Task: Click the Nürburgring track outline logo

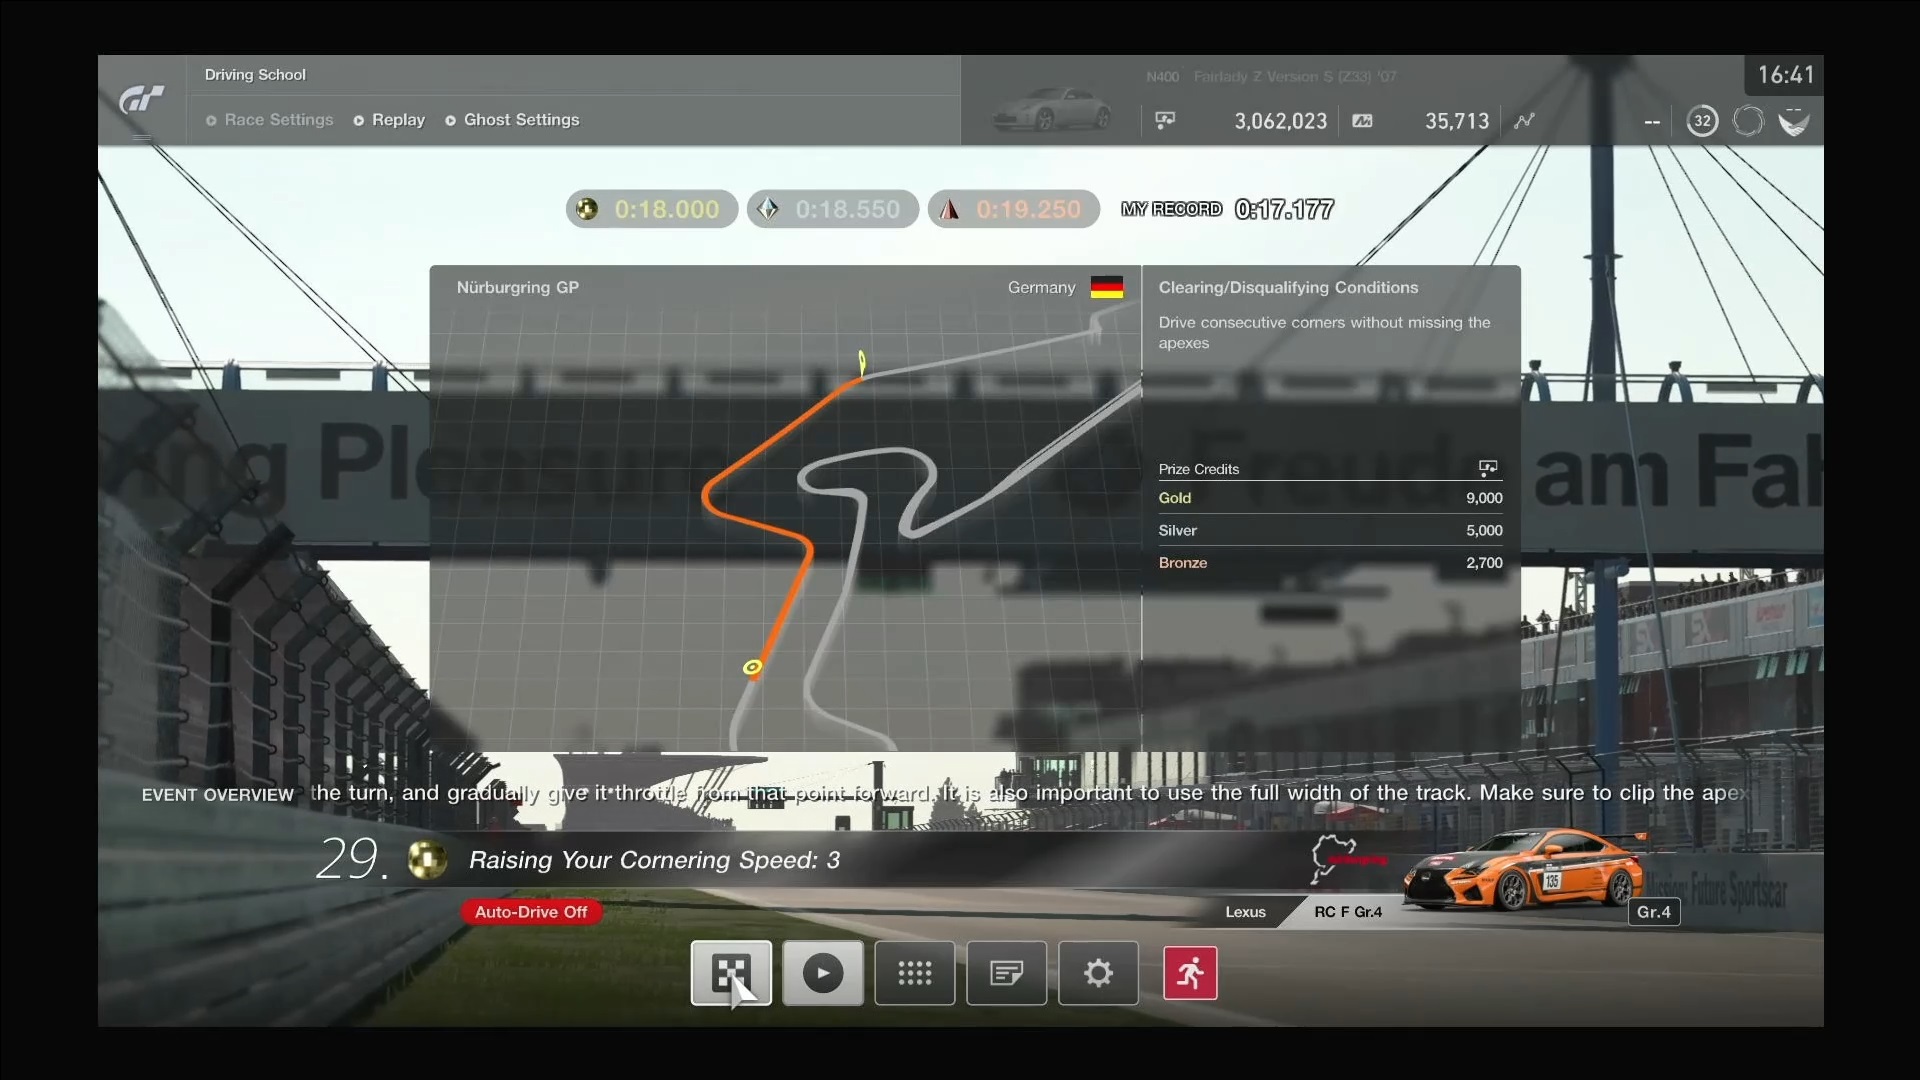Action: coord(1348,860)
